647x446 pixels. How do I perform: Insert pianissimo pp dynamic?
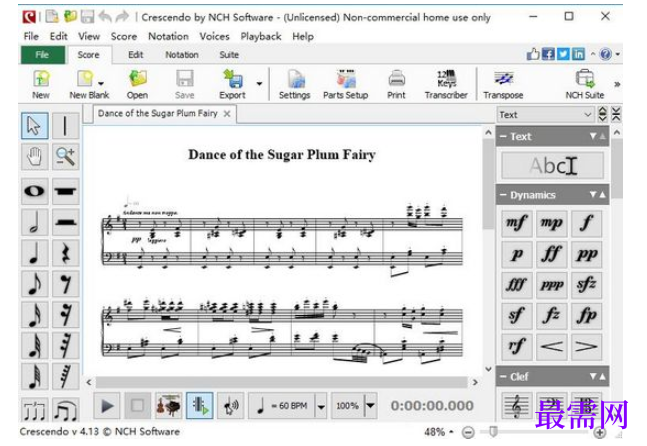(587, 254)
